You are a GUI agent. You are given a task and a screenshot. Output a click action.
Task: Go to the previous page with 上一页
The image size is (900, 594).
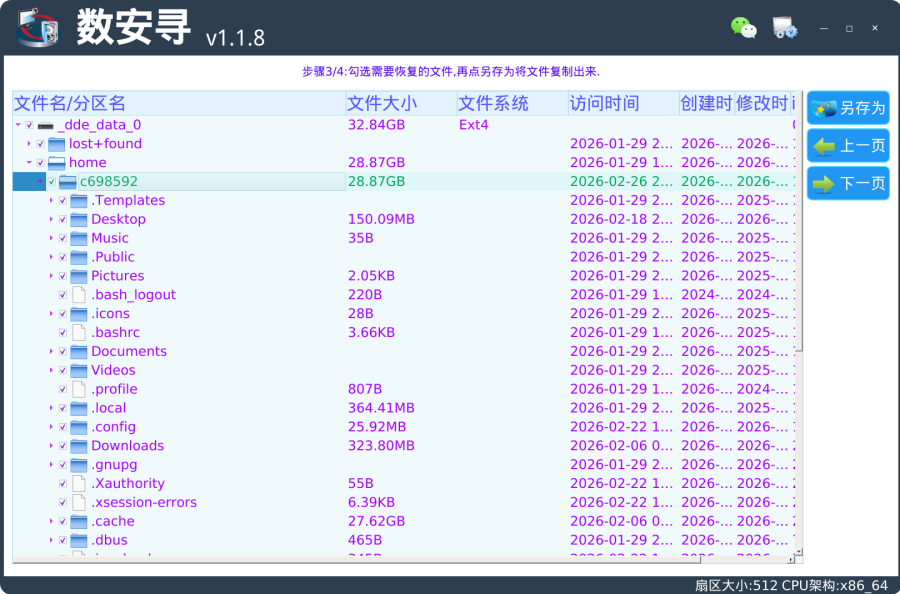pyautogui.click(x=848, y=146)
